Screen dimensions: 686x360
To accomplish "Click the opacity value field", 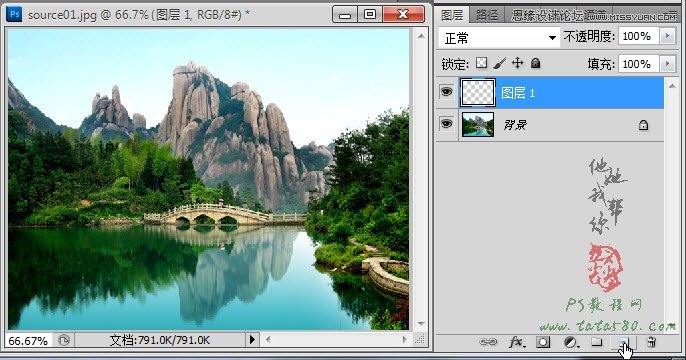I will (x=638, y=36).
